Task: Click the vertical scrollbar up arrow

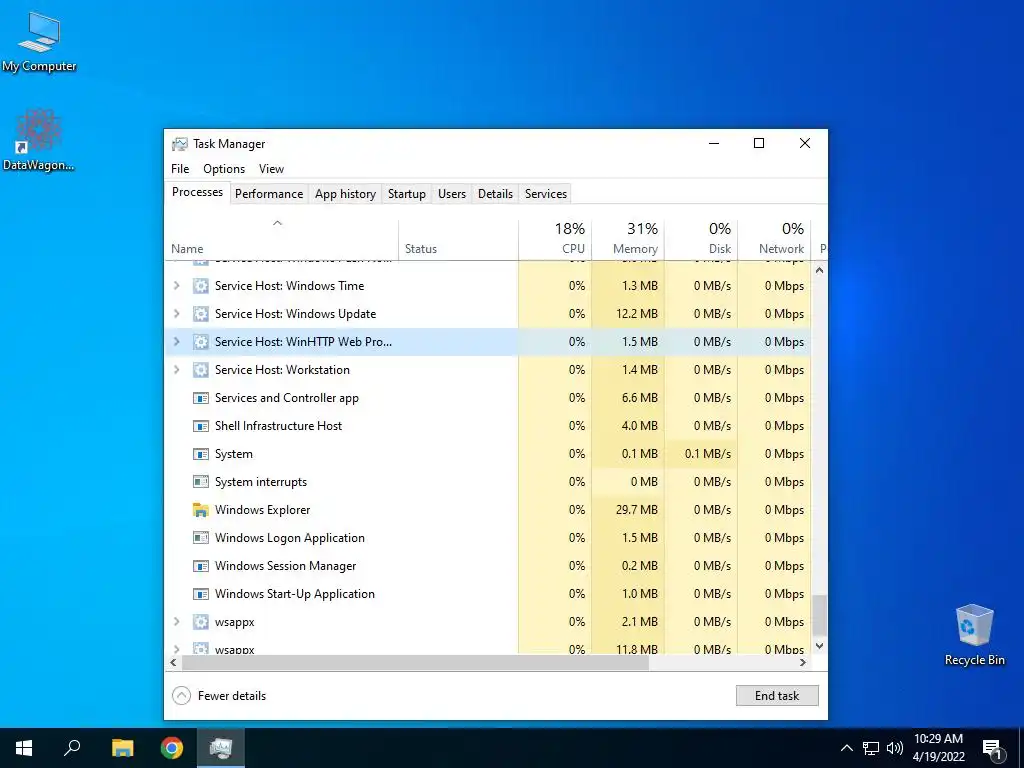Action: pos(820,270)
